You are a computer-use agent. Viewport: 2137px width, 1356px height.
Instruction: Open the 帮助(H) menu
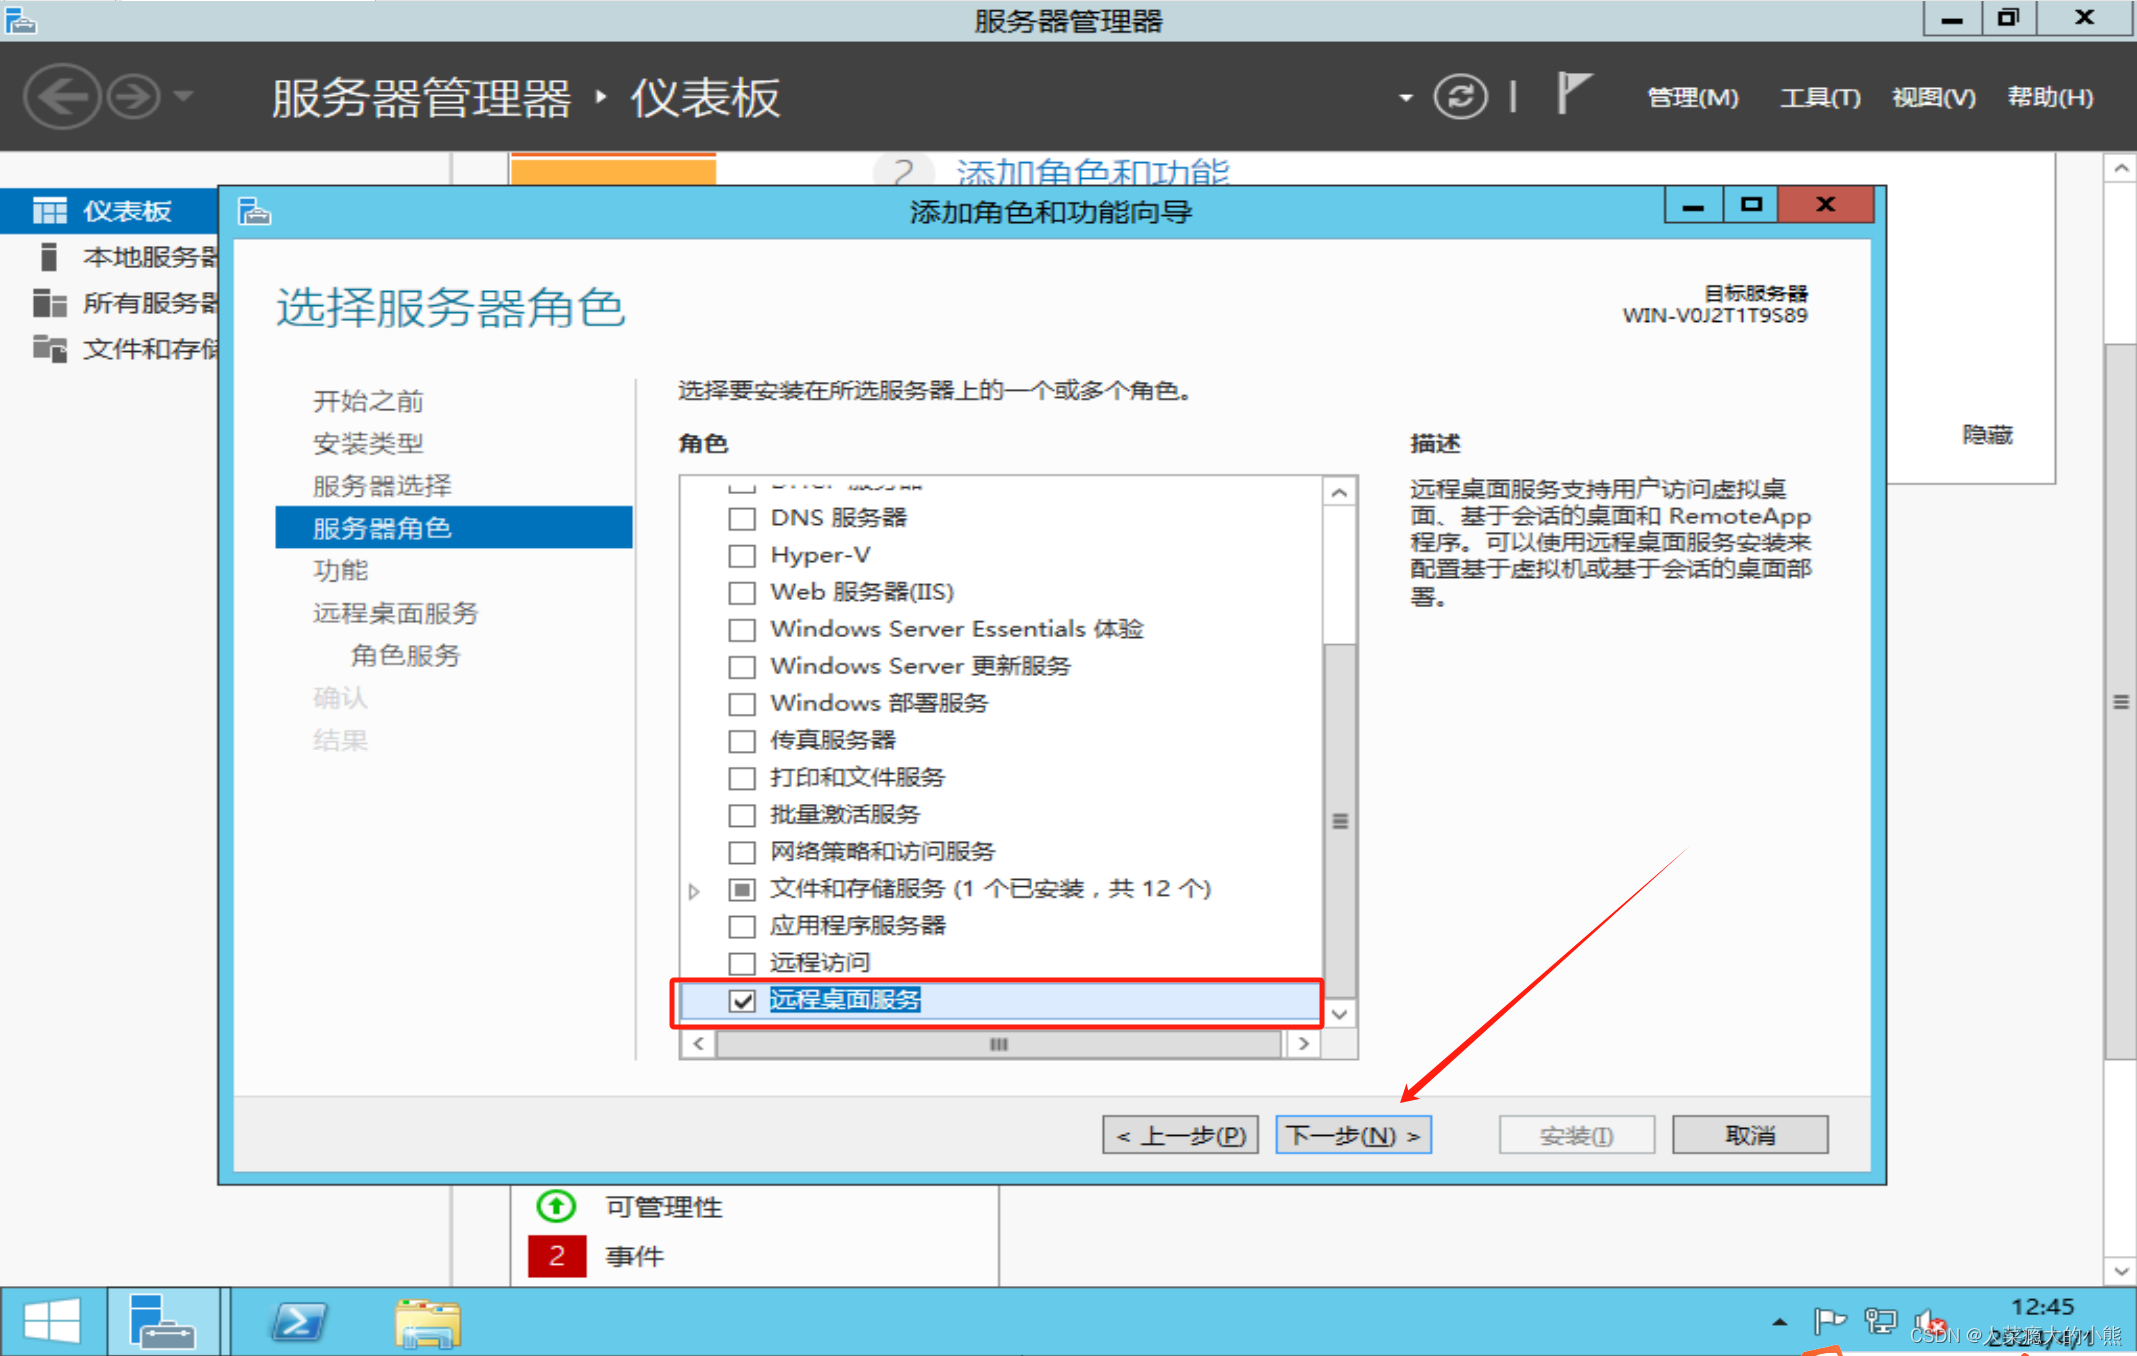pos(2050,97)
